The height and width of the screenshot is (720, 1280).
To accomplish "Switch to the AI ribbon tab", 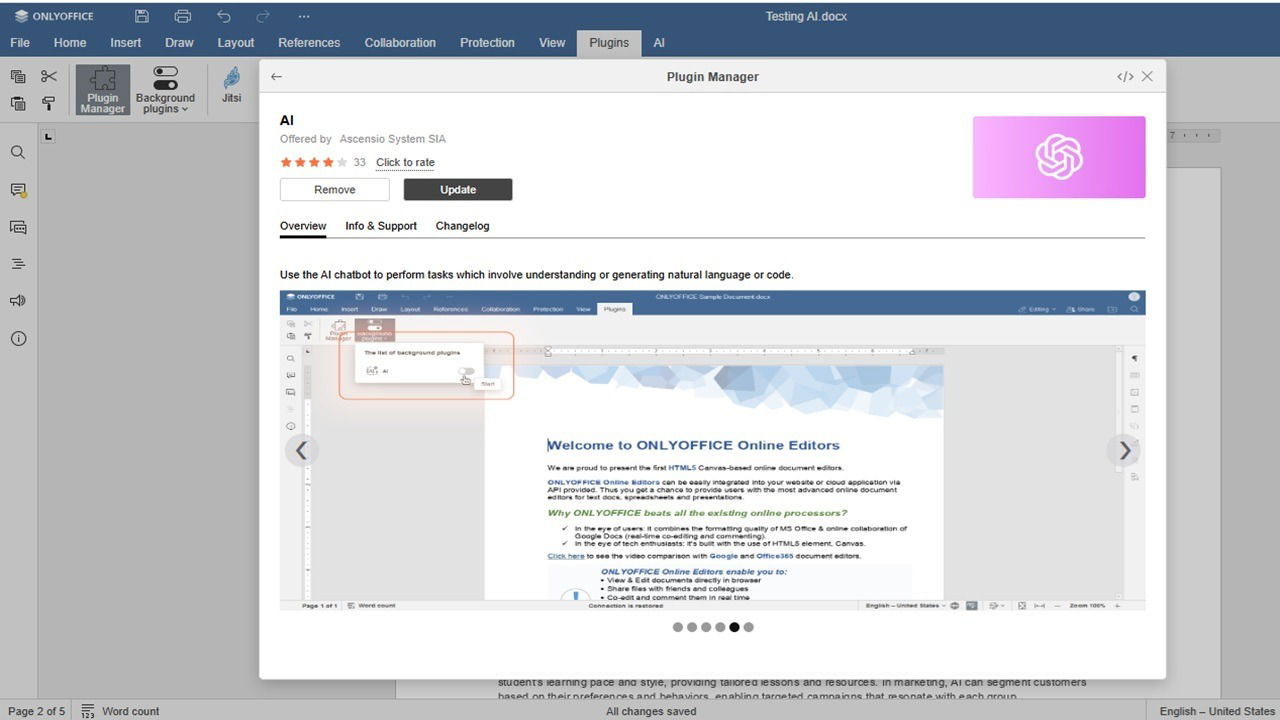I will 659,43.
